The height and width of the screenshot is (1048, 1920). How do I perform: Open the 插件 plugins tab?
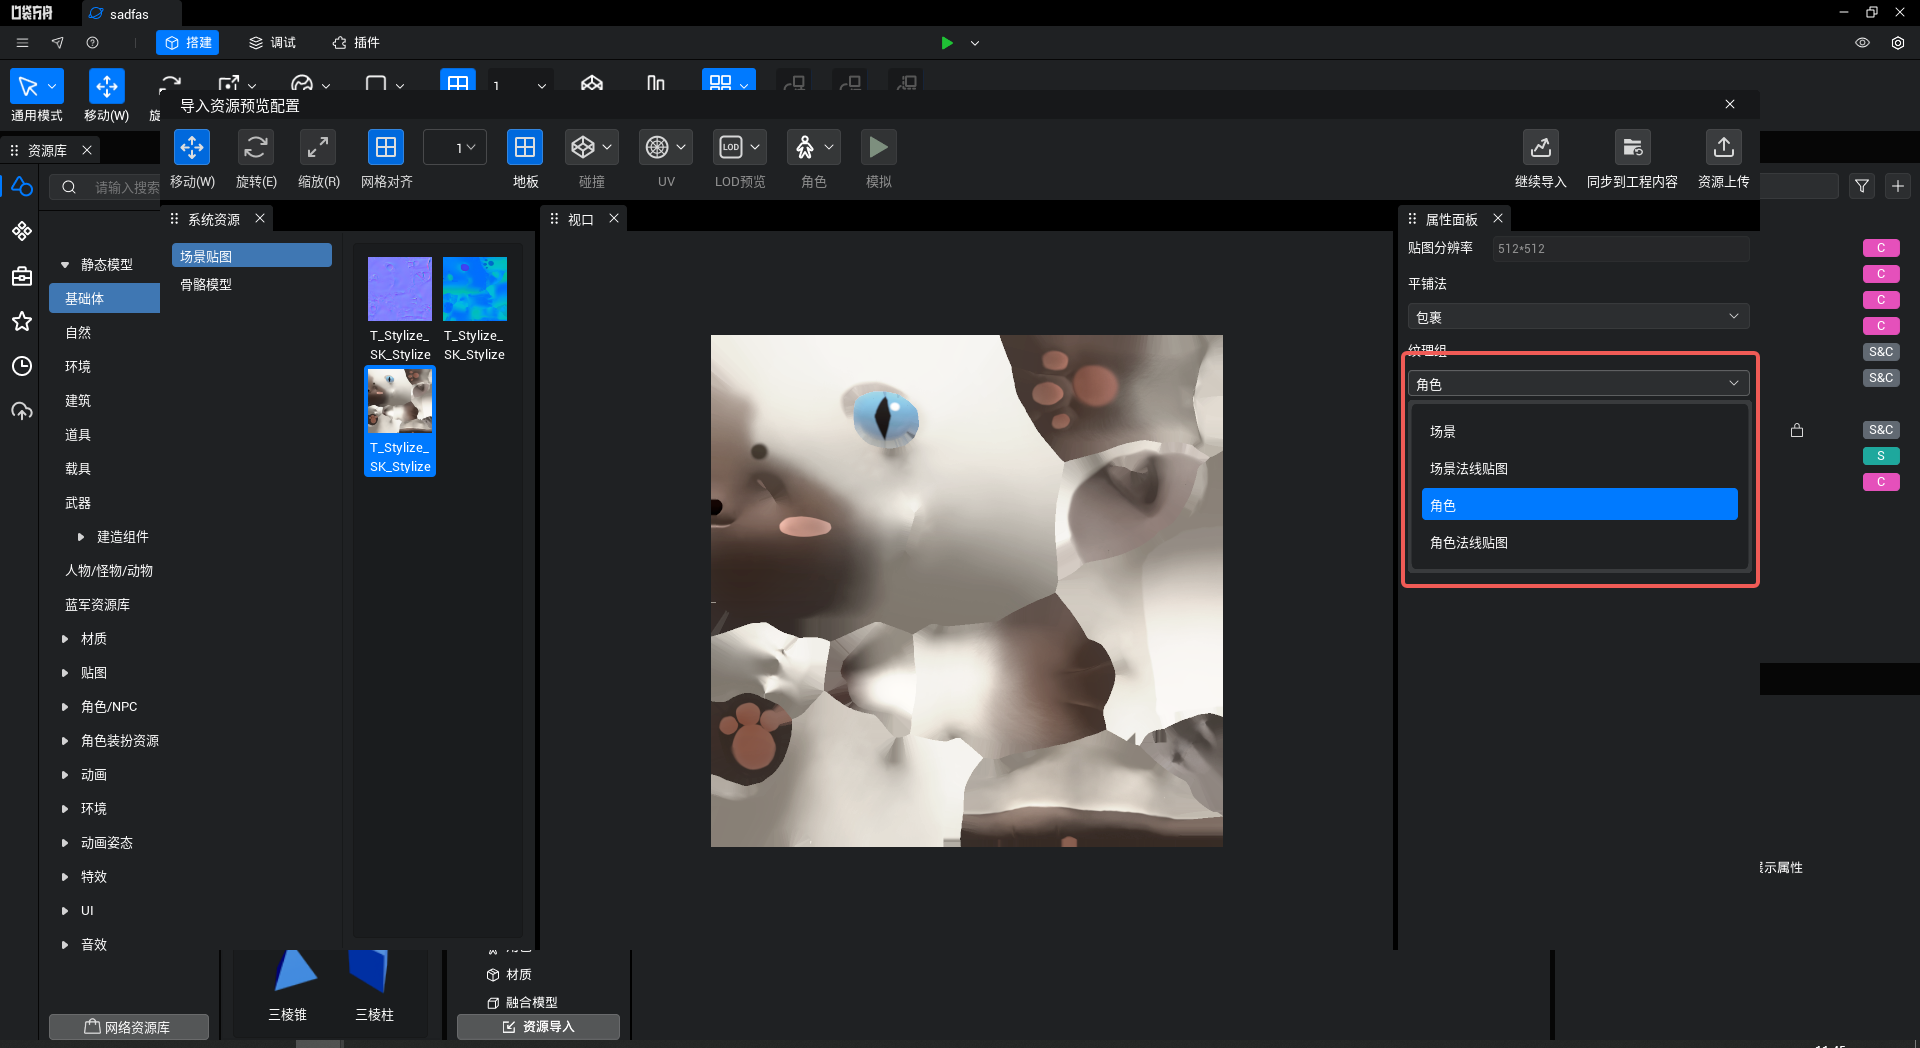(356, 43)
